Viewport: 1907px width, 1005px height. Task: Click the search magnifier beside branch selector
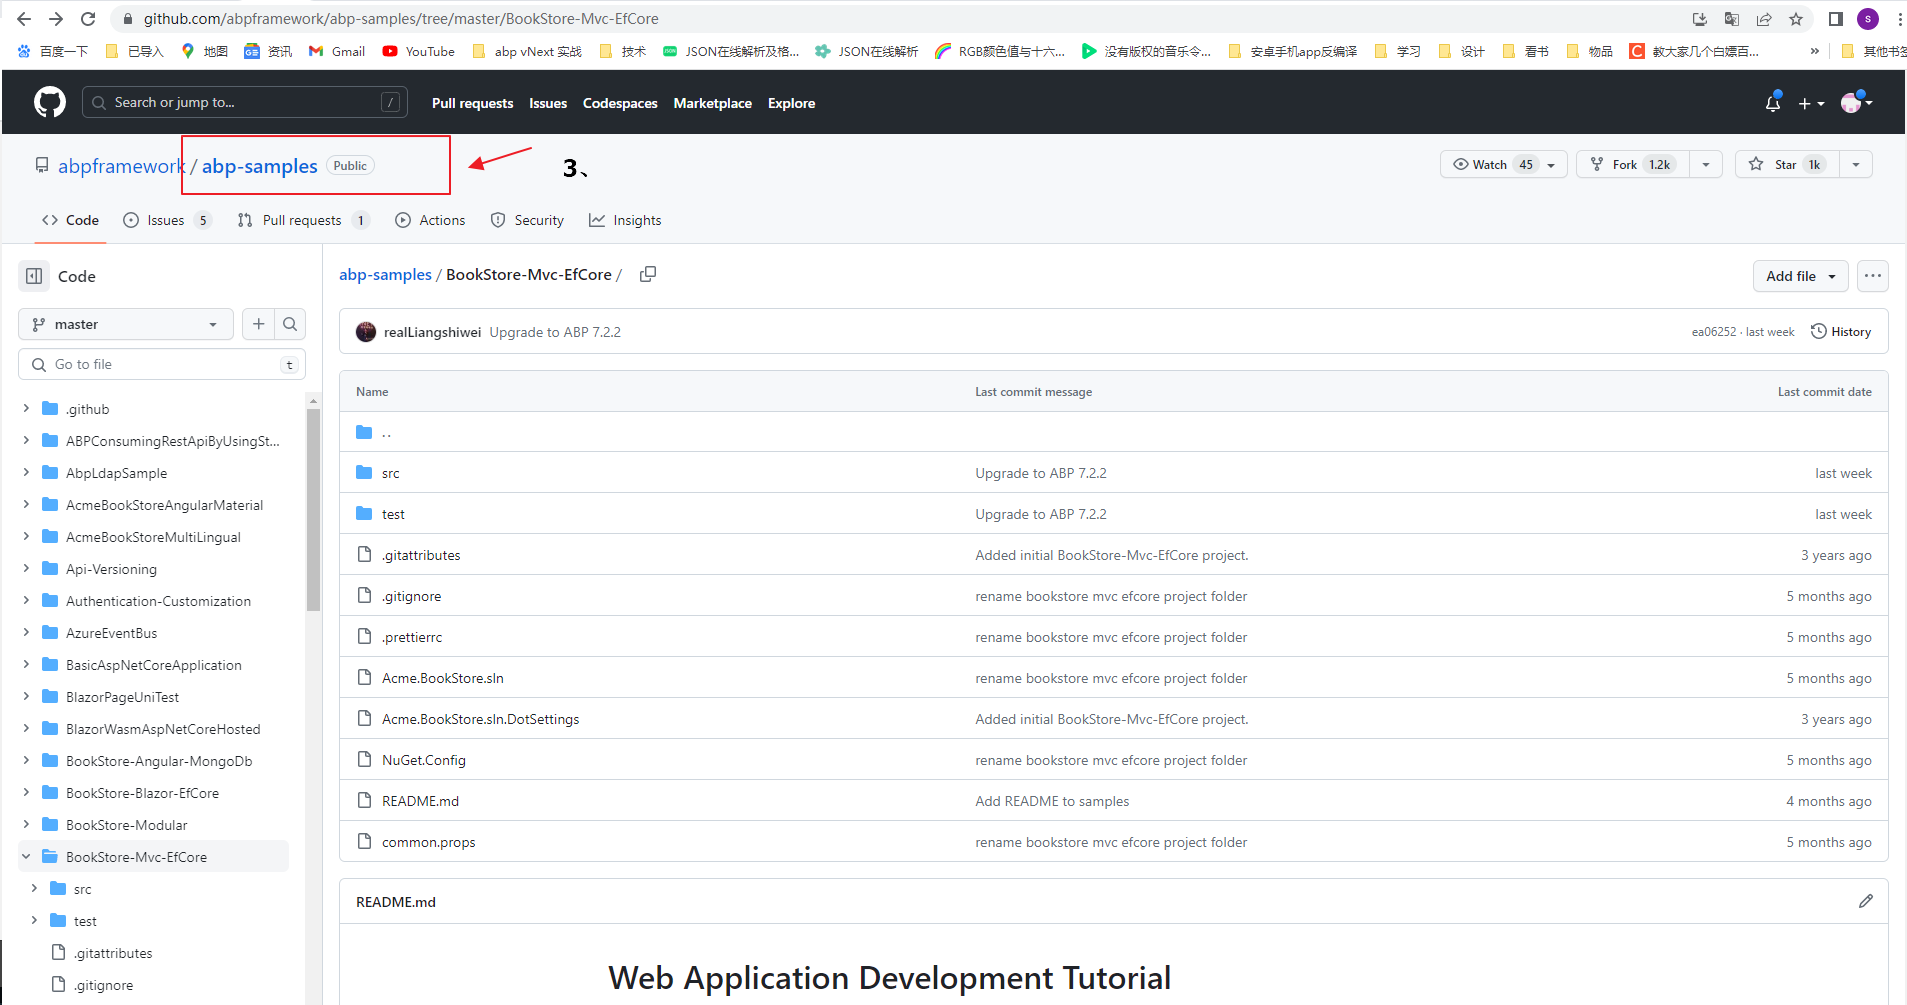[x=290, y=324]
